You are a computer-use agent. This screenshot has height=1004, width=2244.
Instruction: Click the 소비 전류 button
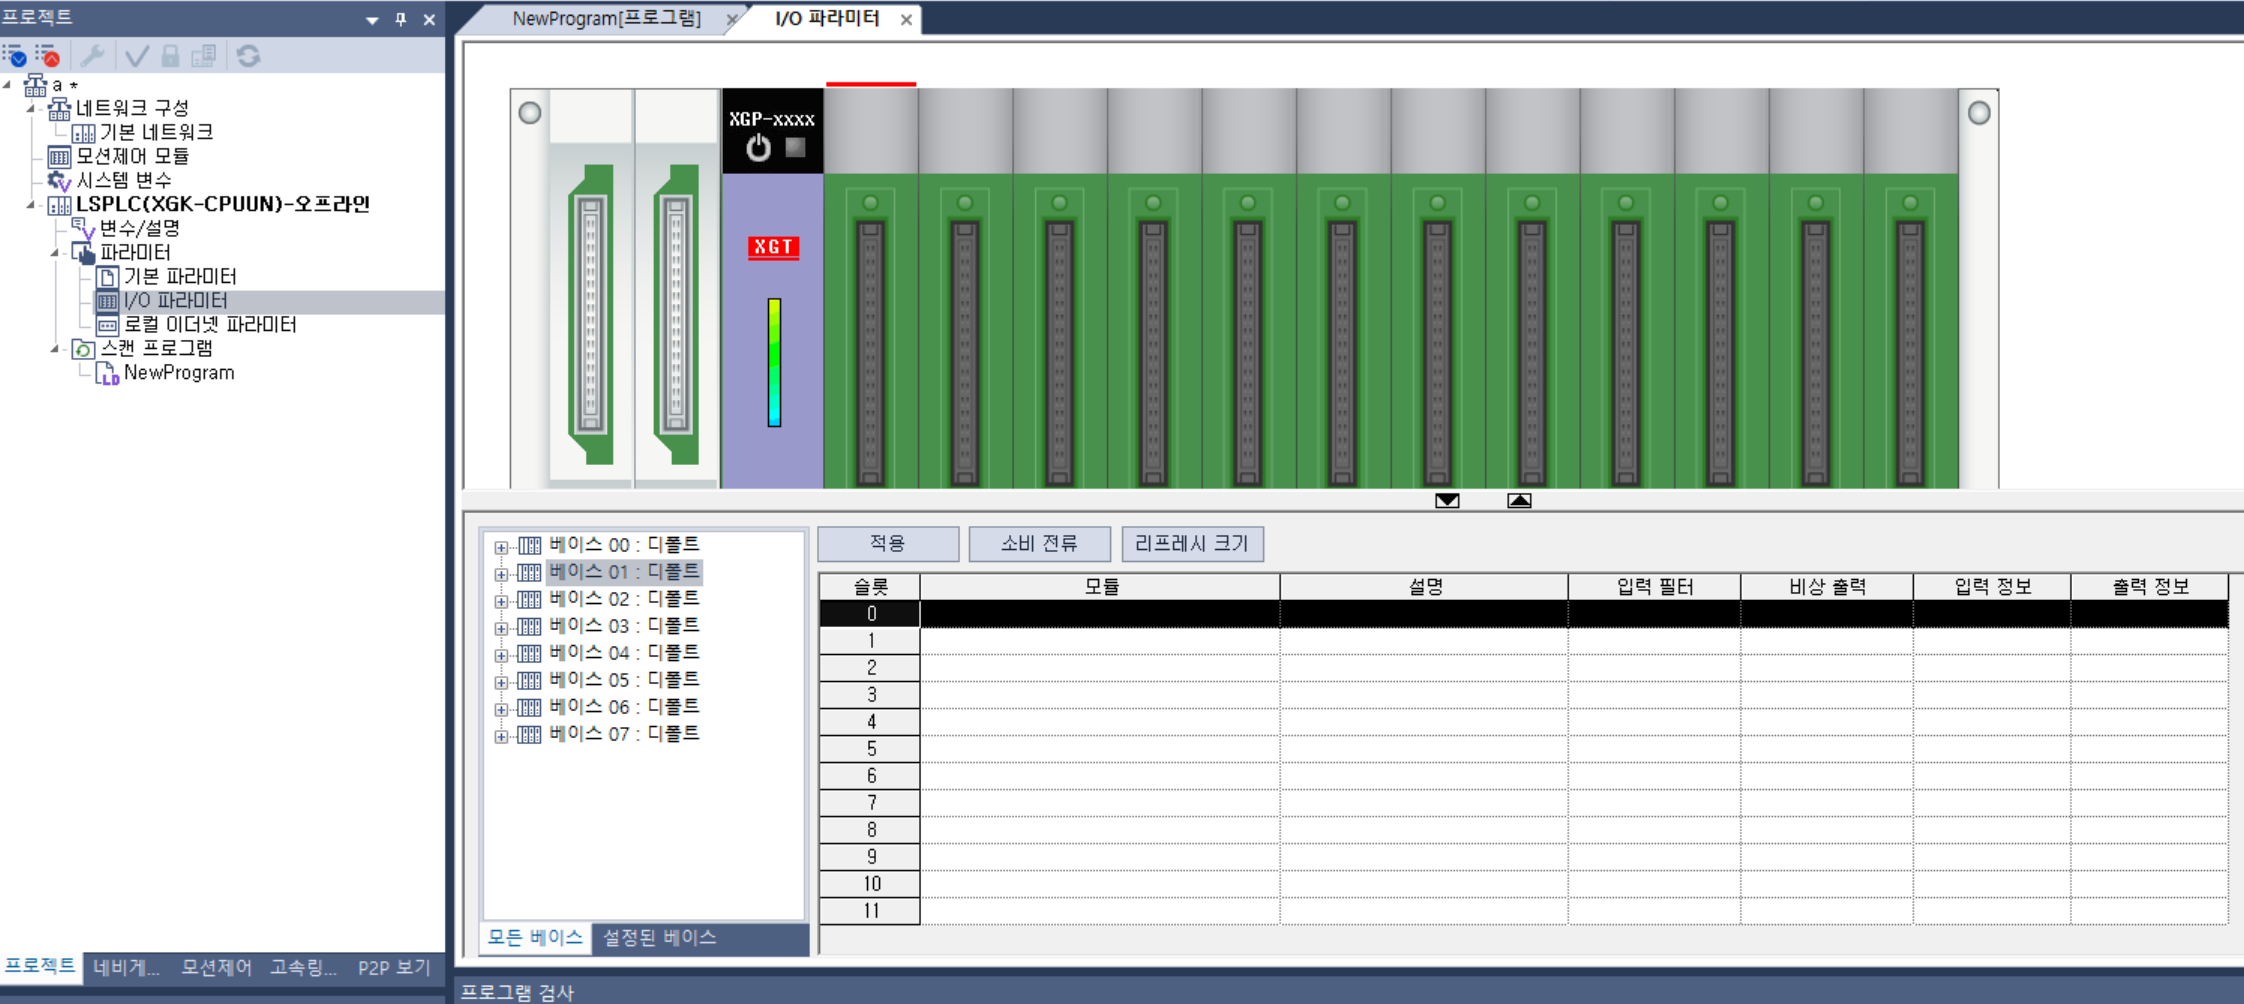(x=1039, y=543)
